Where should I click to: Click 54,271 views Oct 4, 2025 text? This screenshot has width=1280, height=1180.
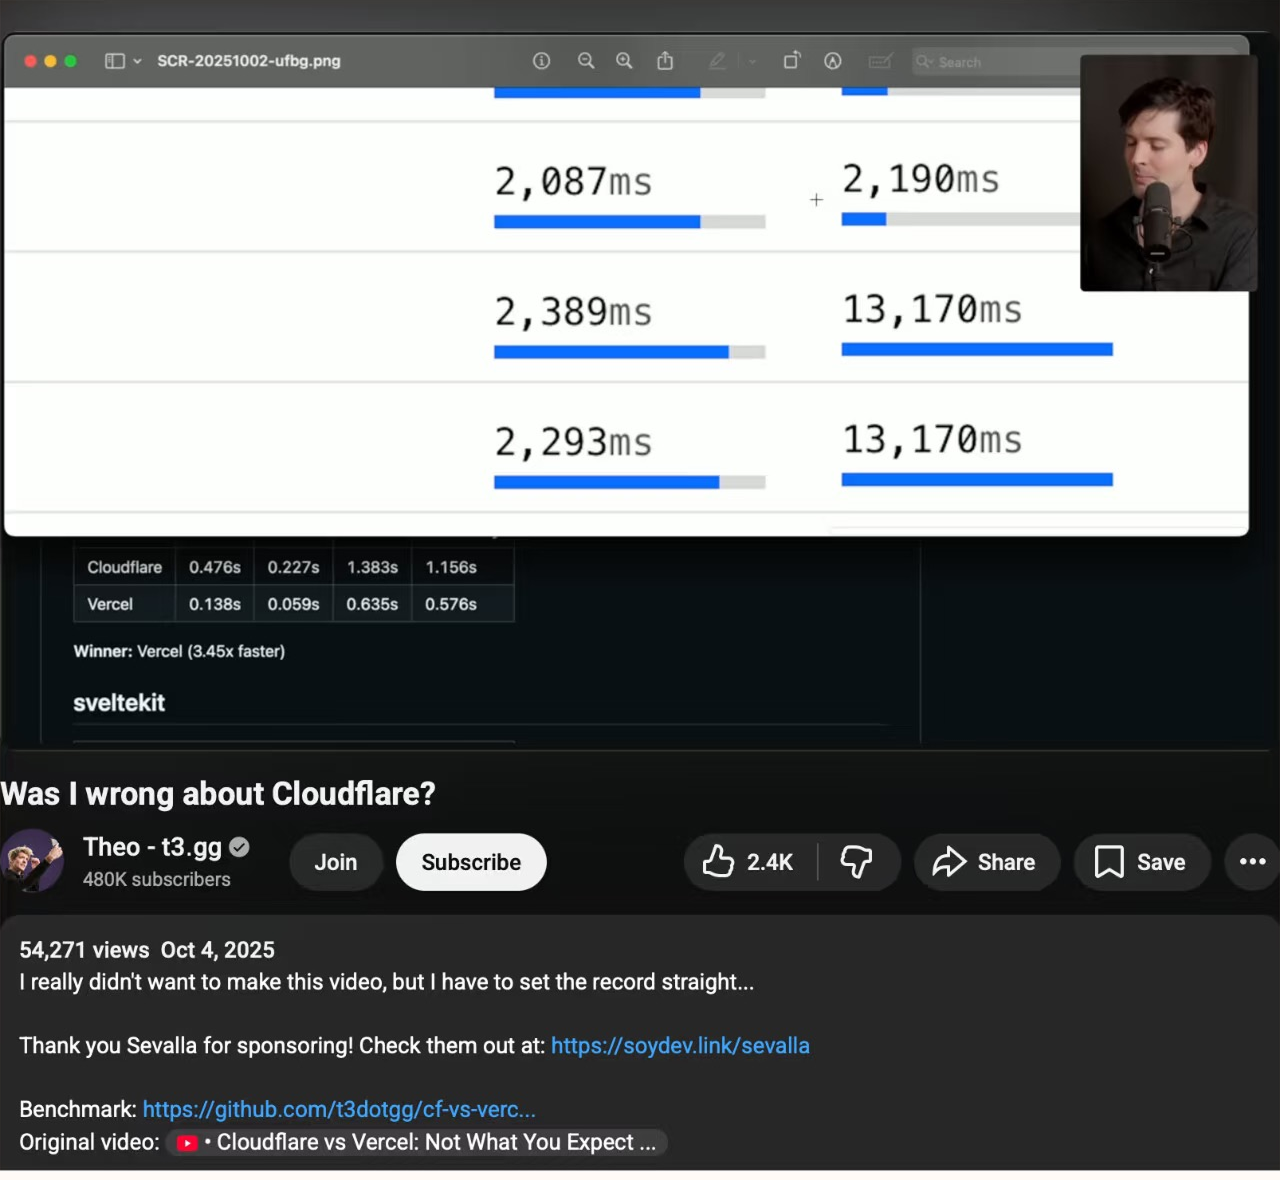tap(147, 950)
